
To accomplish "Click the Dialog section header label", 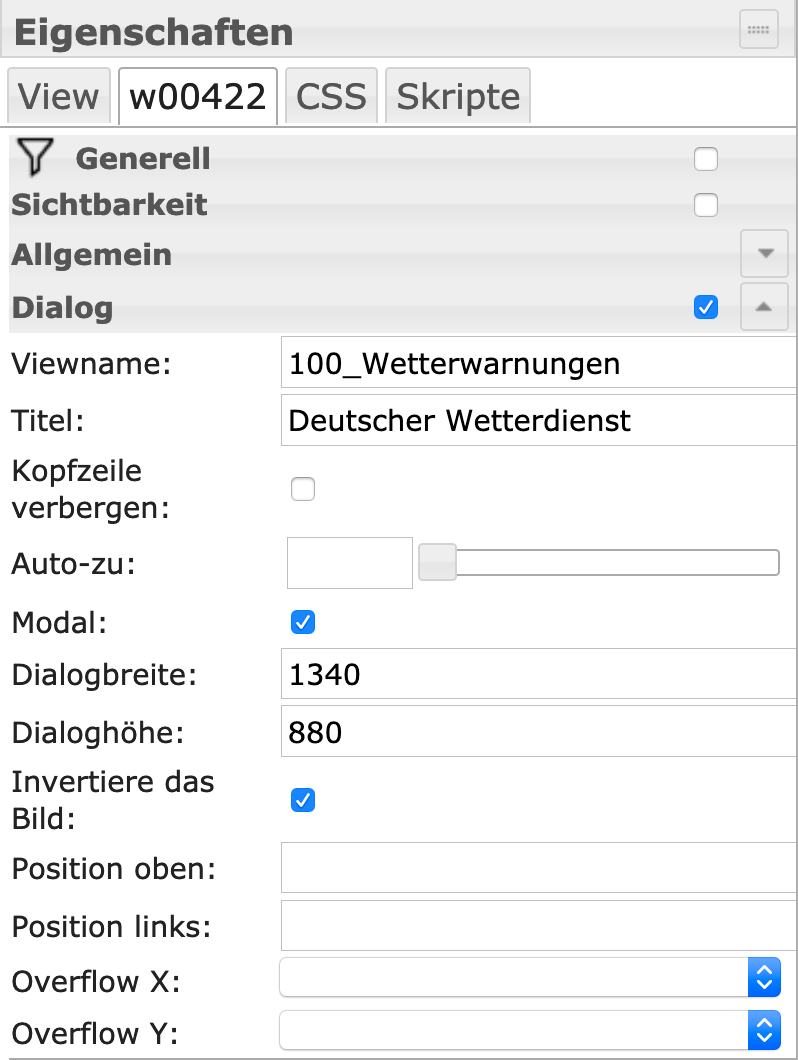I will tap(62, 308).
